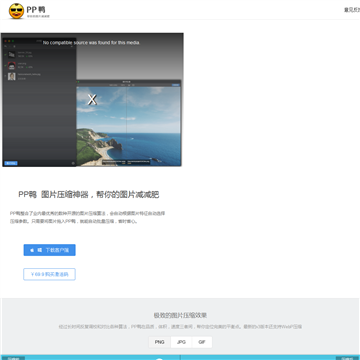
Task: Click the ¥69.9 buy activation code button
Action: (x=49, y=274)
